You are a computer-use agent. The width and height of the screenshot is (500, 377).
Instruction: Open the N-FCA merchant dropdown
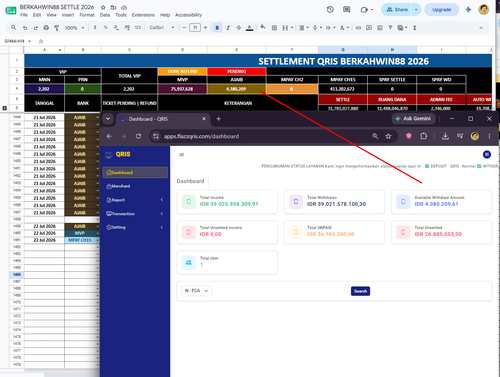[196, 291]
